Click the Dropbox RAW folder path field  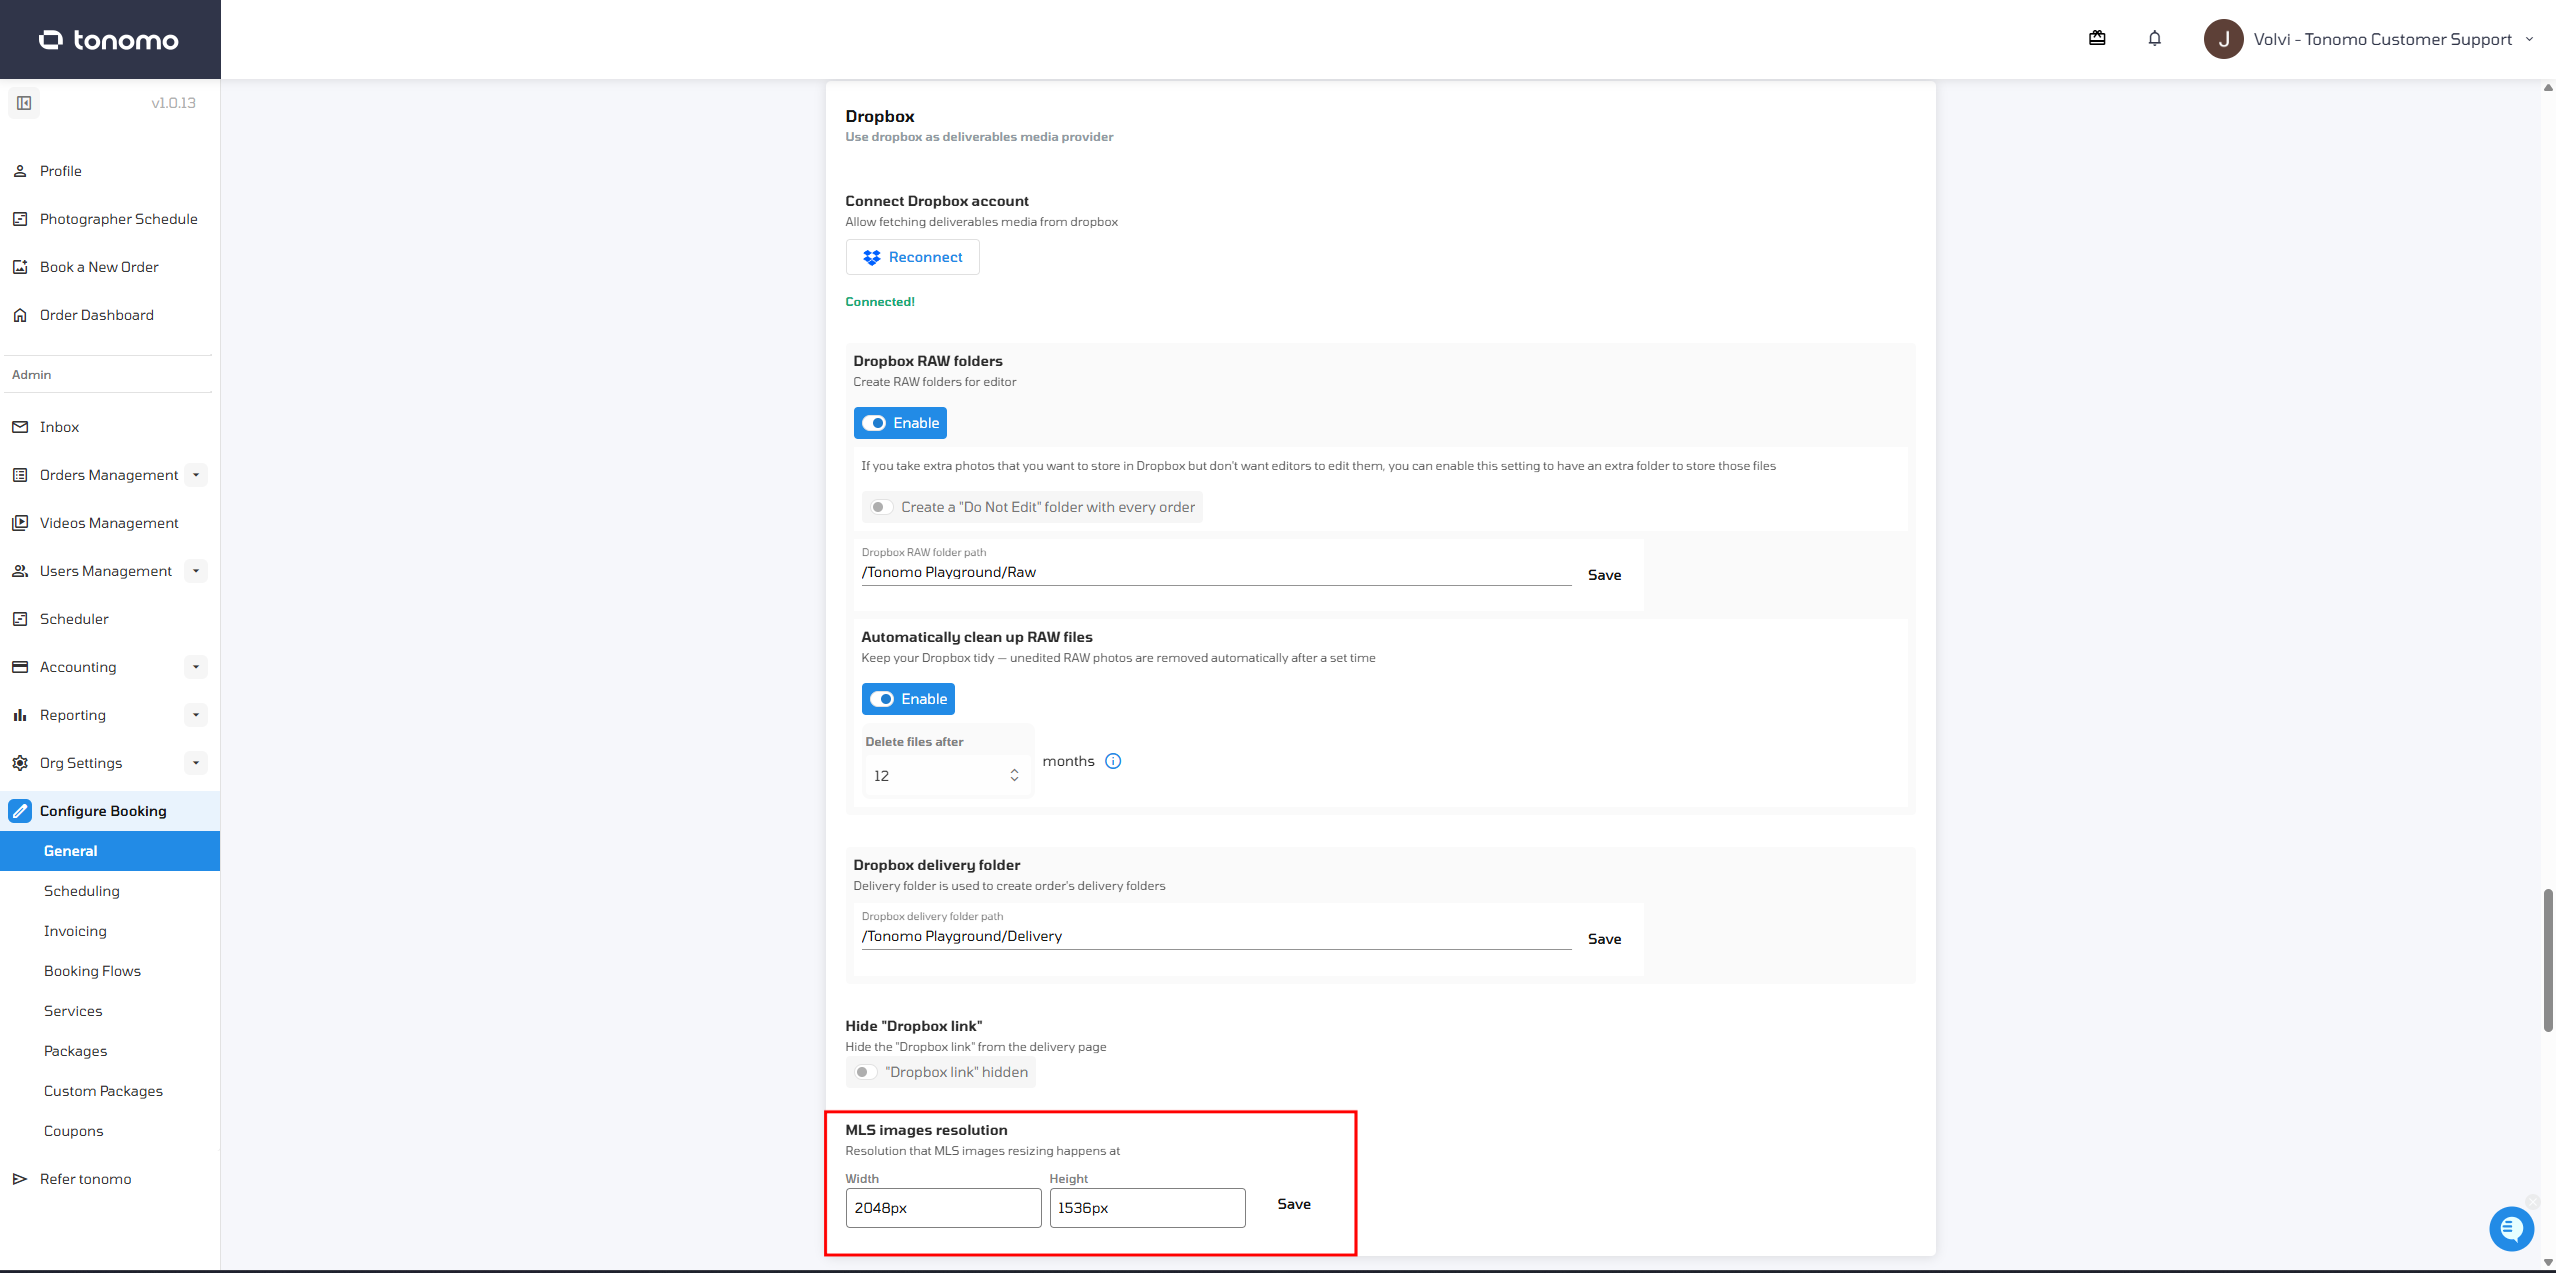point(1216,572)
